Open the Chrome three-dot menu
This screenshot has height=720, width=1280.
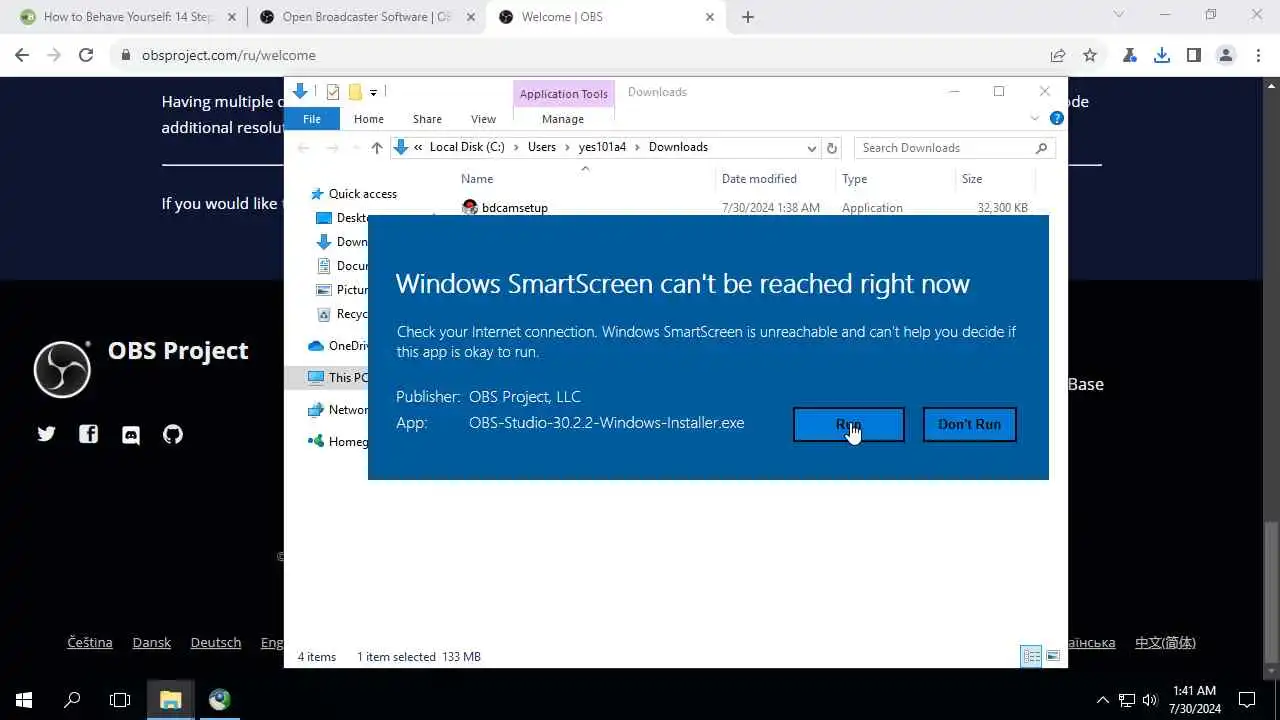click(1258, 56)
